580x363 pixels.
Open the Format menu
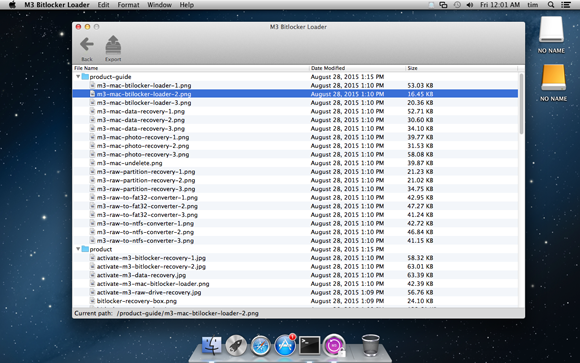[128, 5]
